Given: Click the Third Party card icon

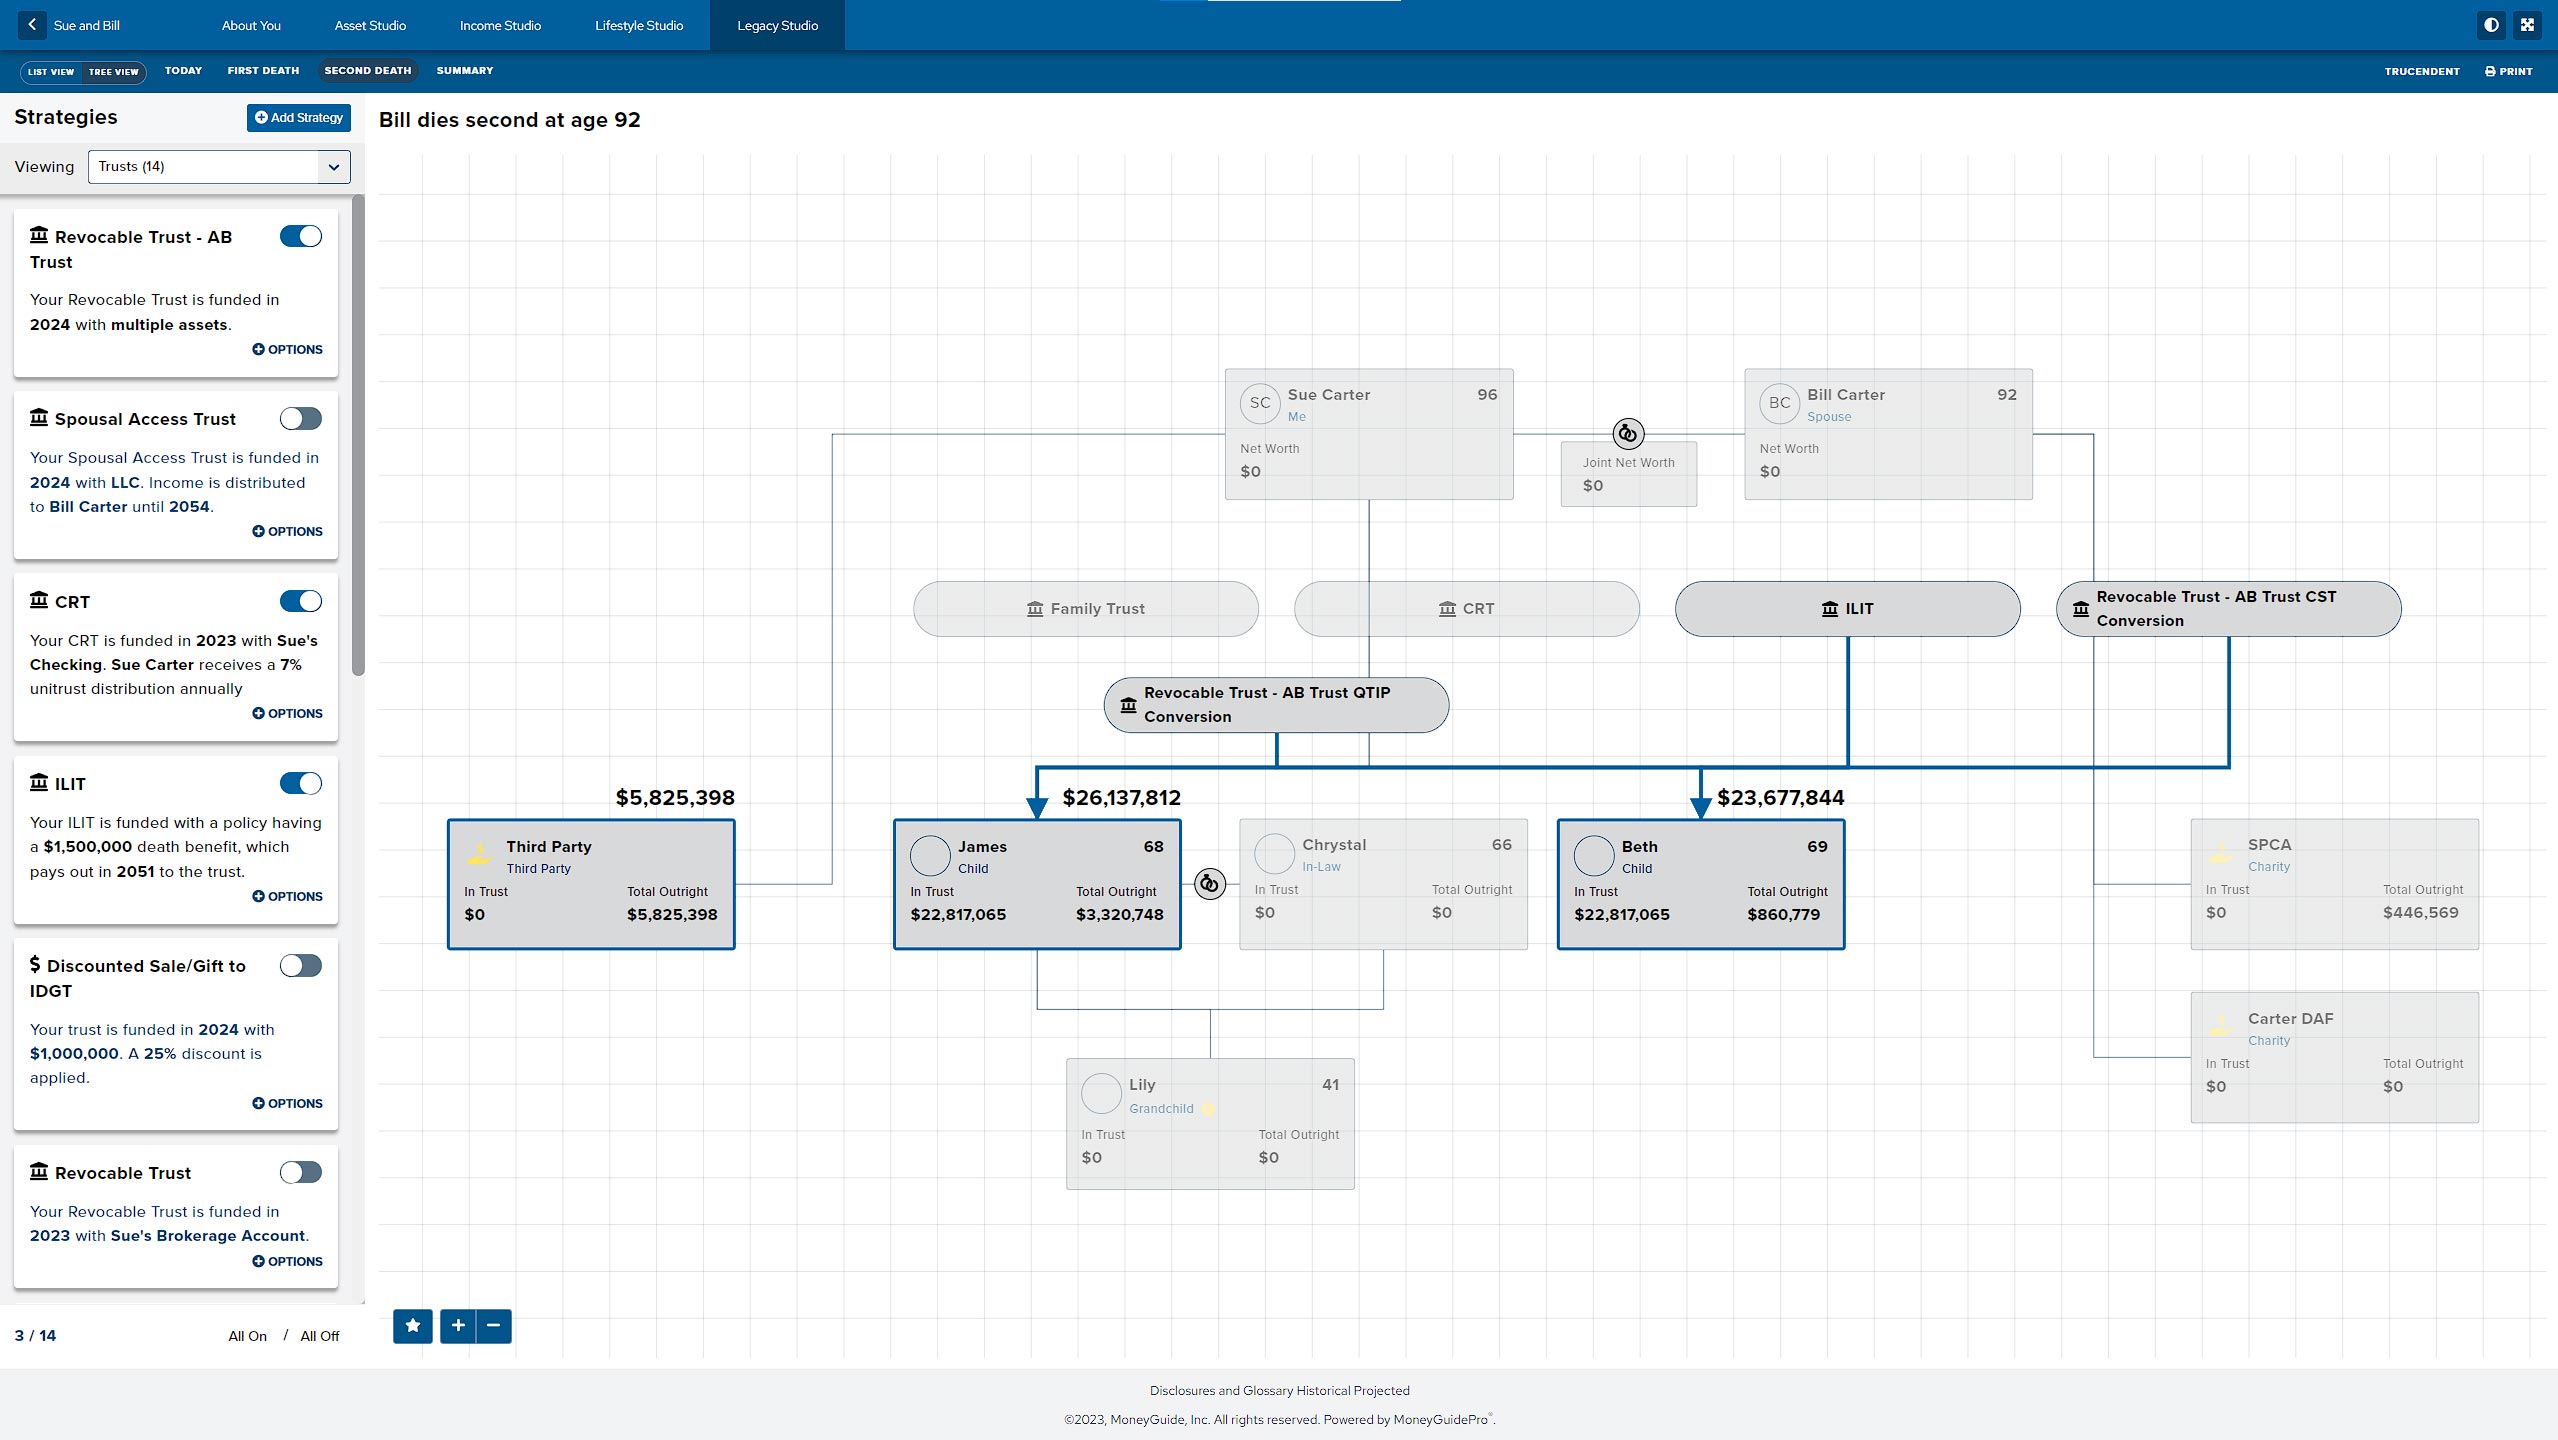Looking at the screenshot, I should (480, 853).
